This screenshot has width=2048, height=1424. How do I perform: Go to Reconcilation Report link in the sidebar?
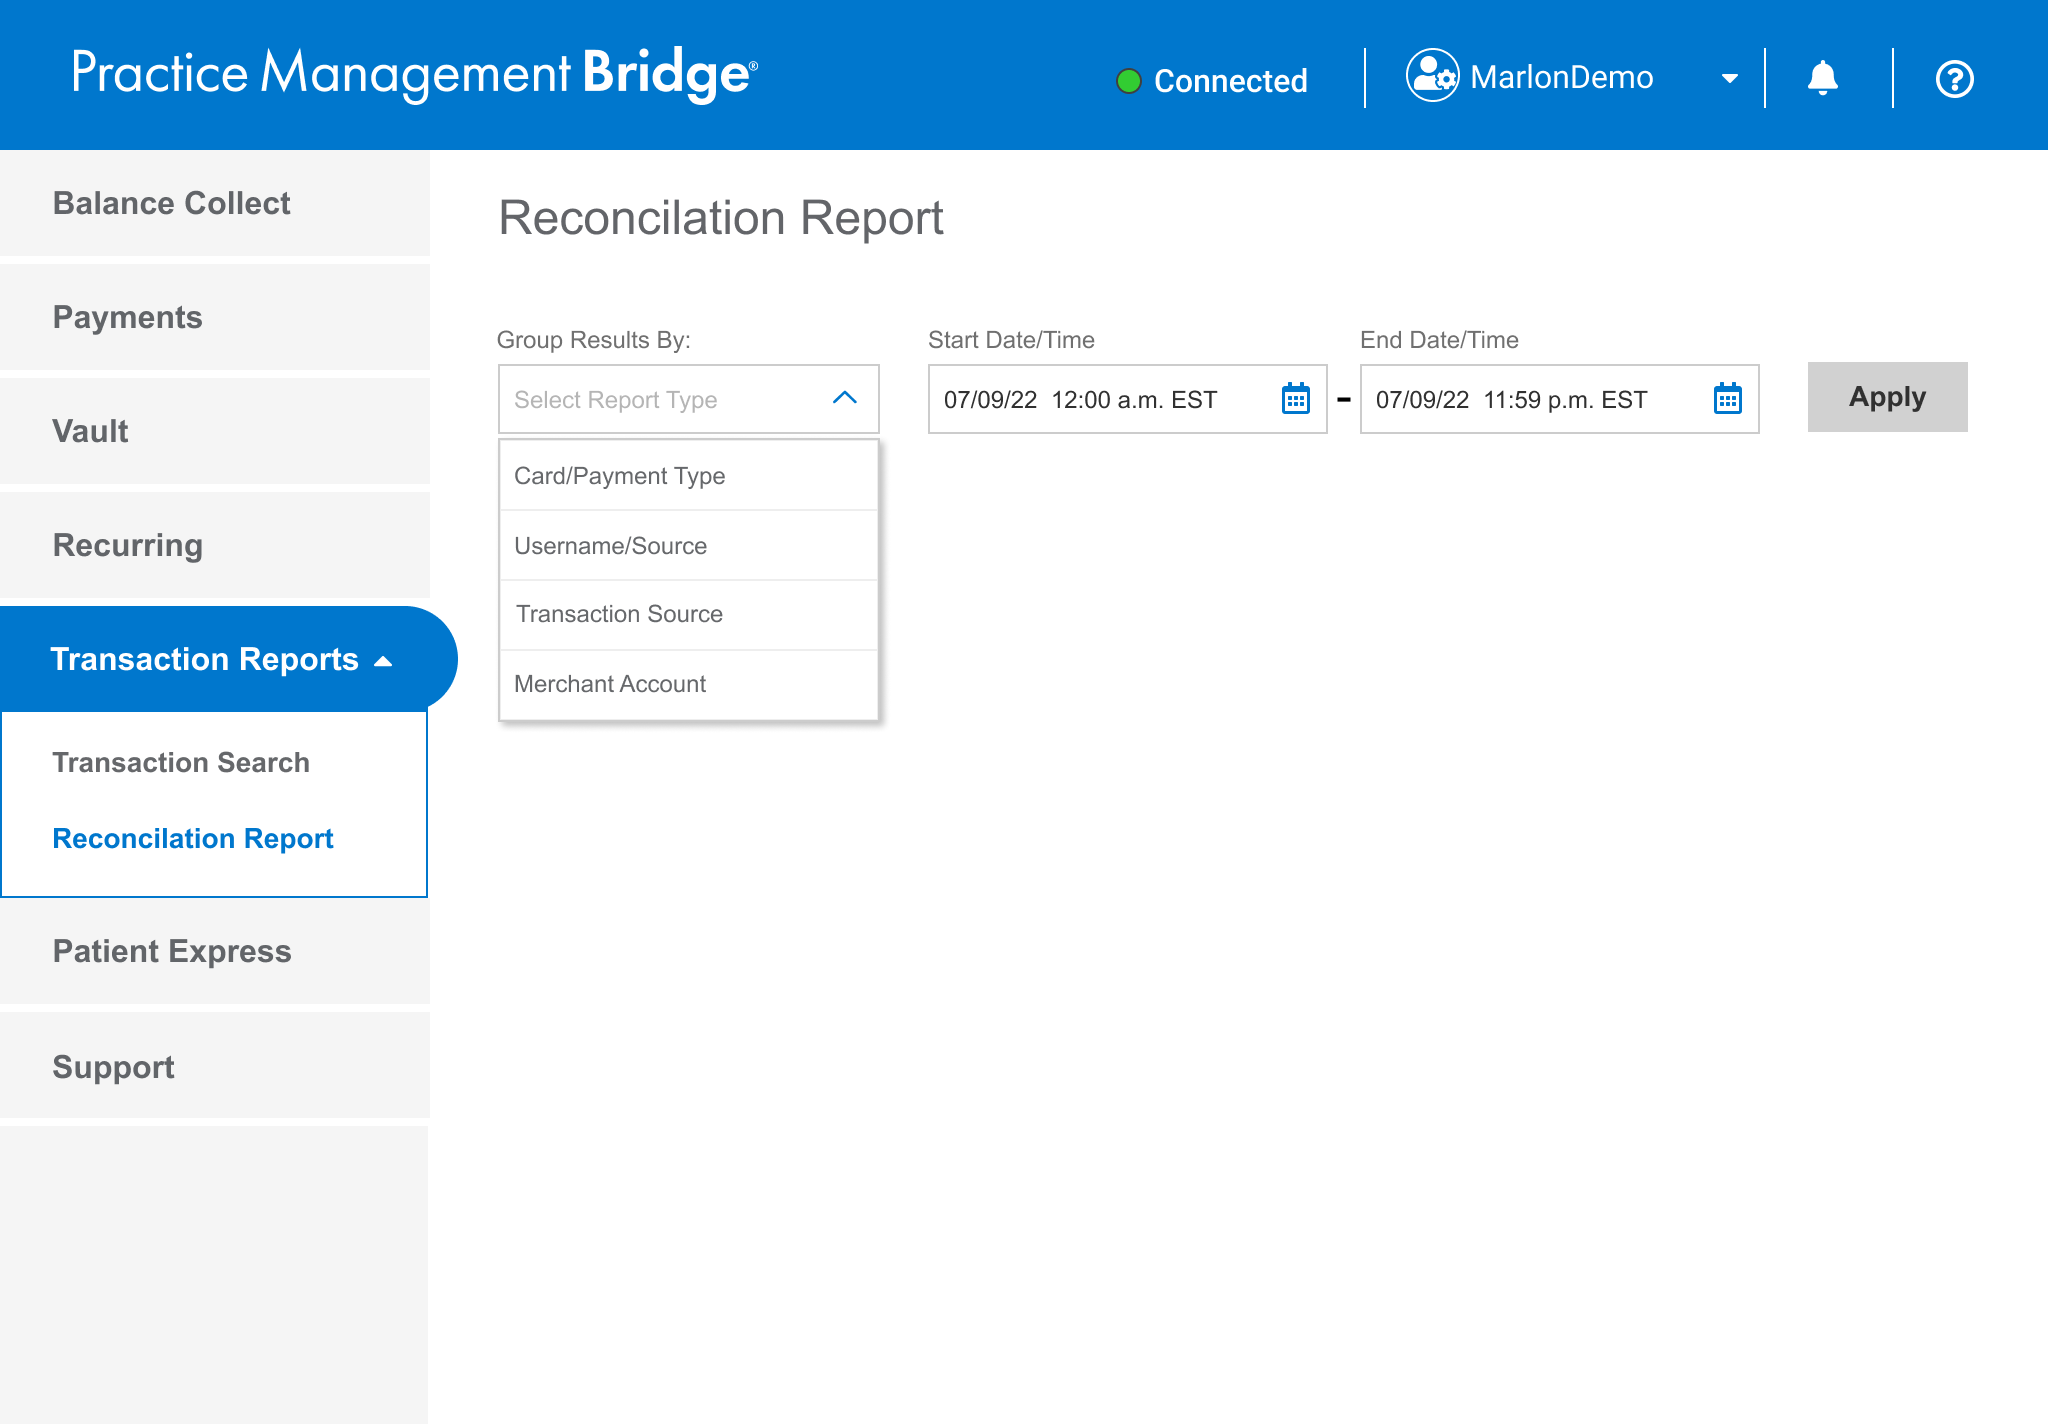[x=193, y=838]
